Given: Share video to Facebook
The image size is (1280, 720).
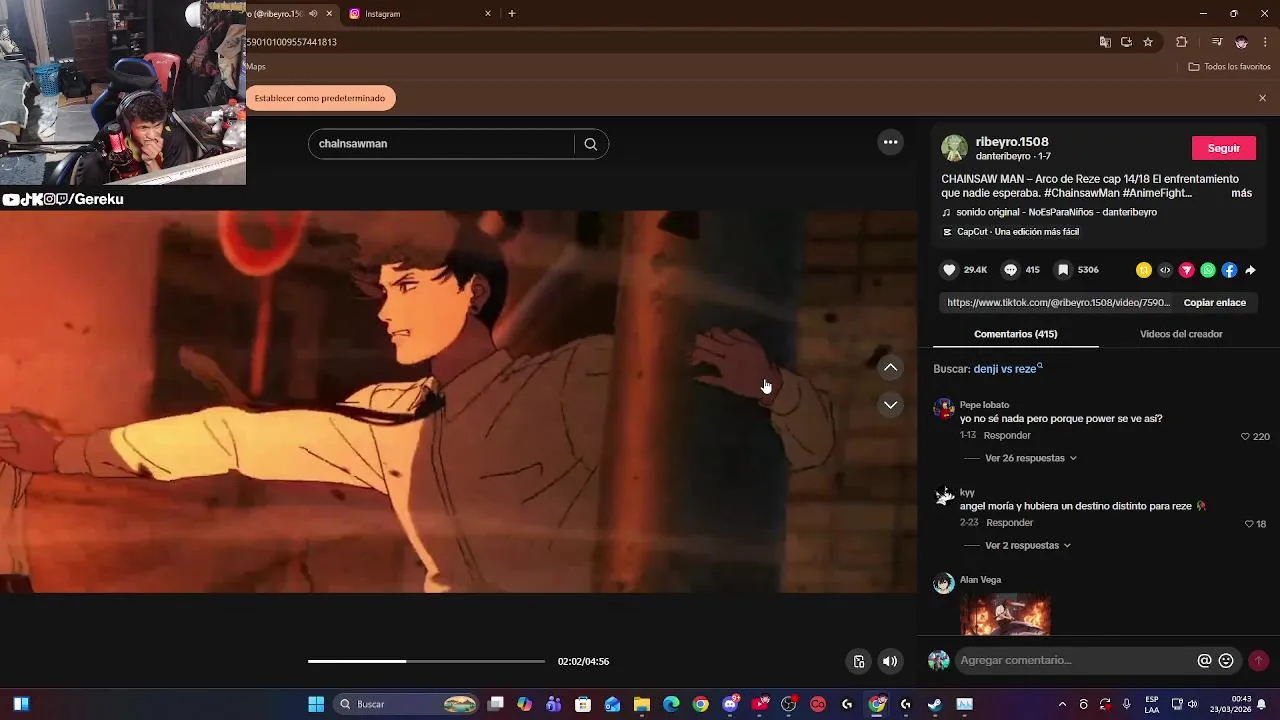Looking at the screenshot, I should point(1229,270).
